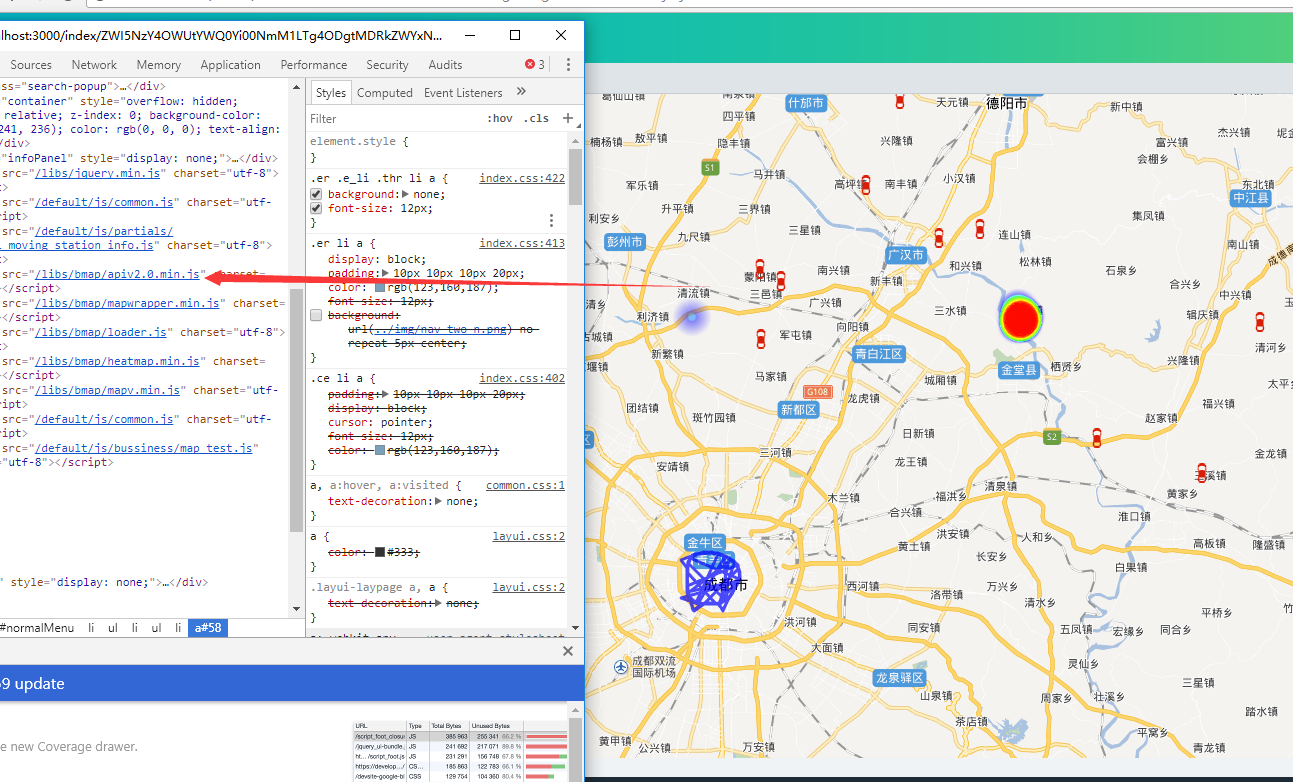Click the car marker near the S2 road
Screen dimensions: 1293x782
[1096, 437]
